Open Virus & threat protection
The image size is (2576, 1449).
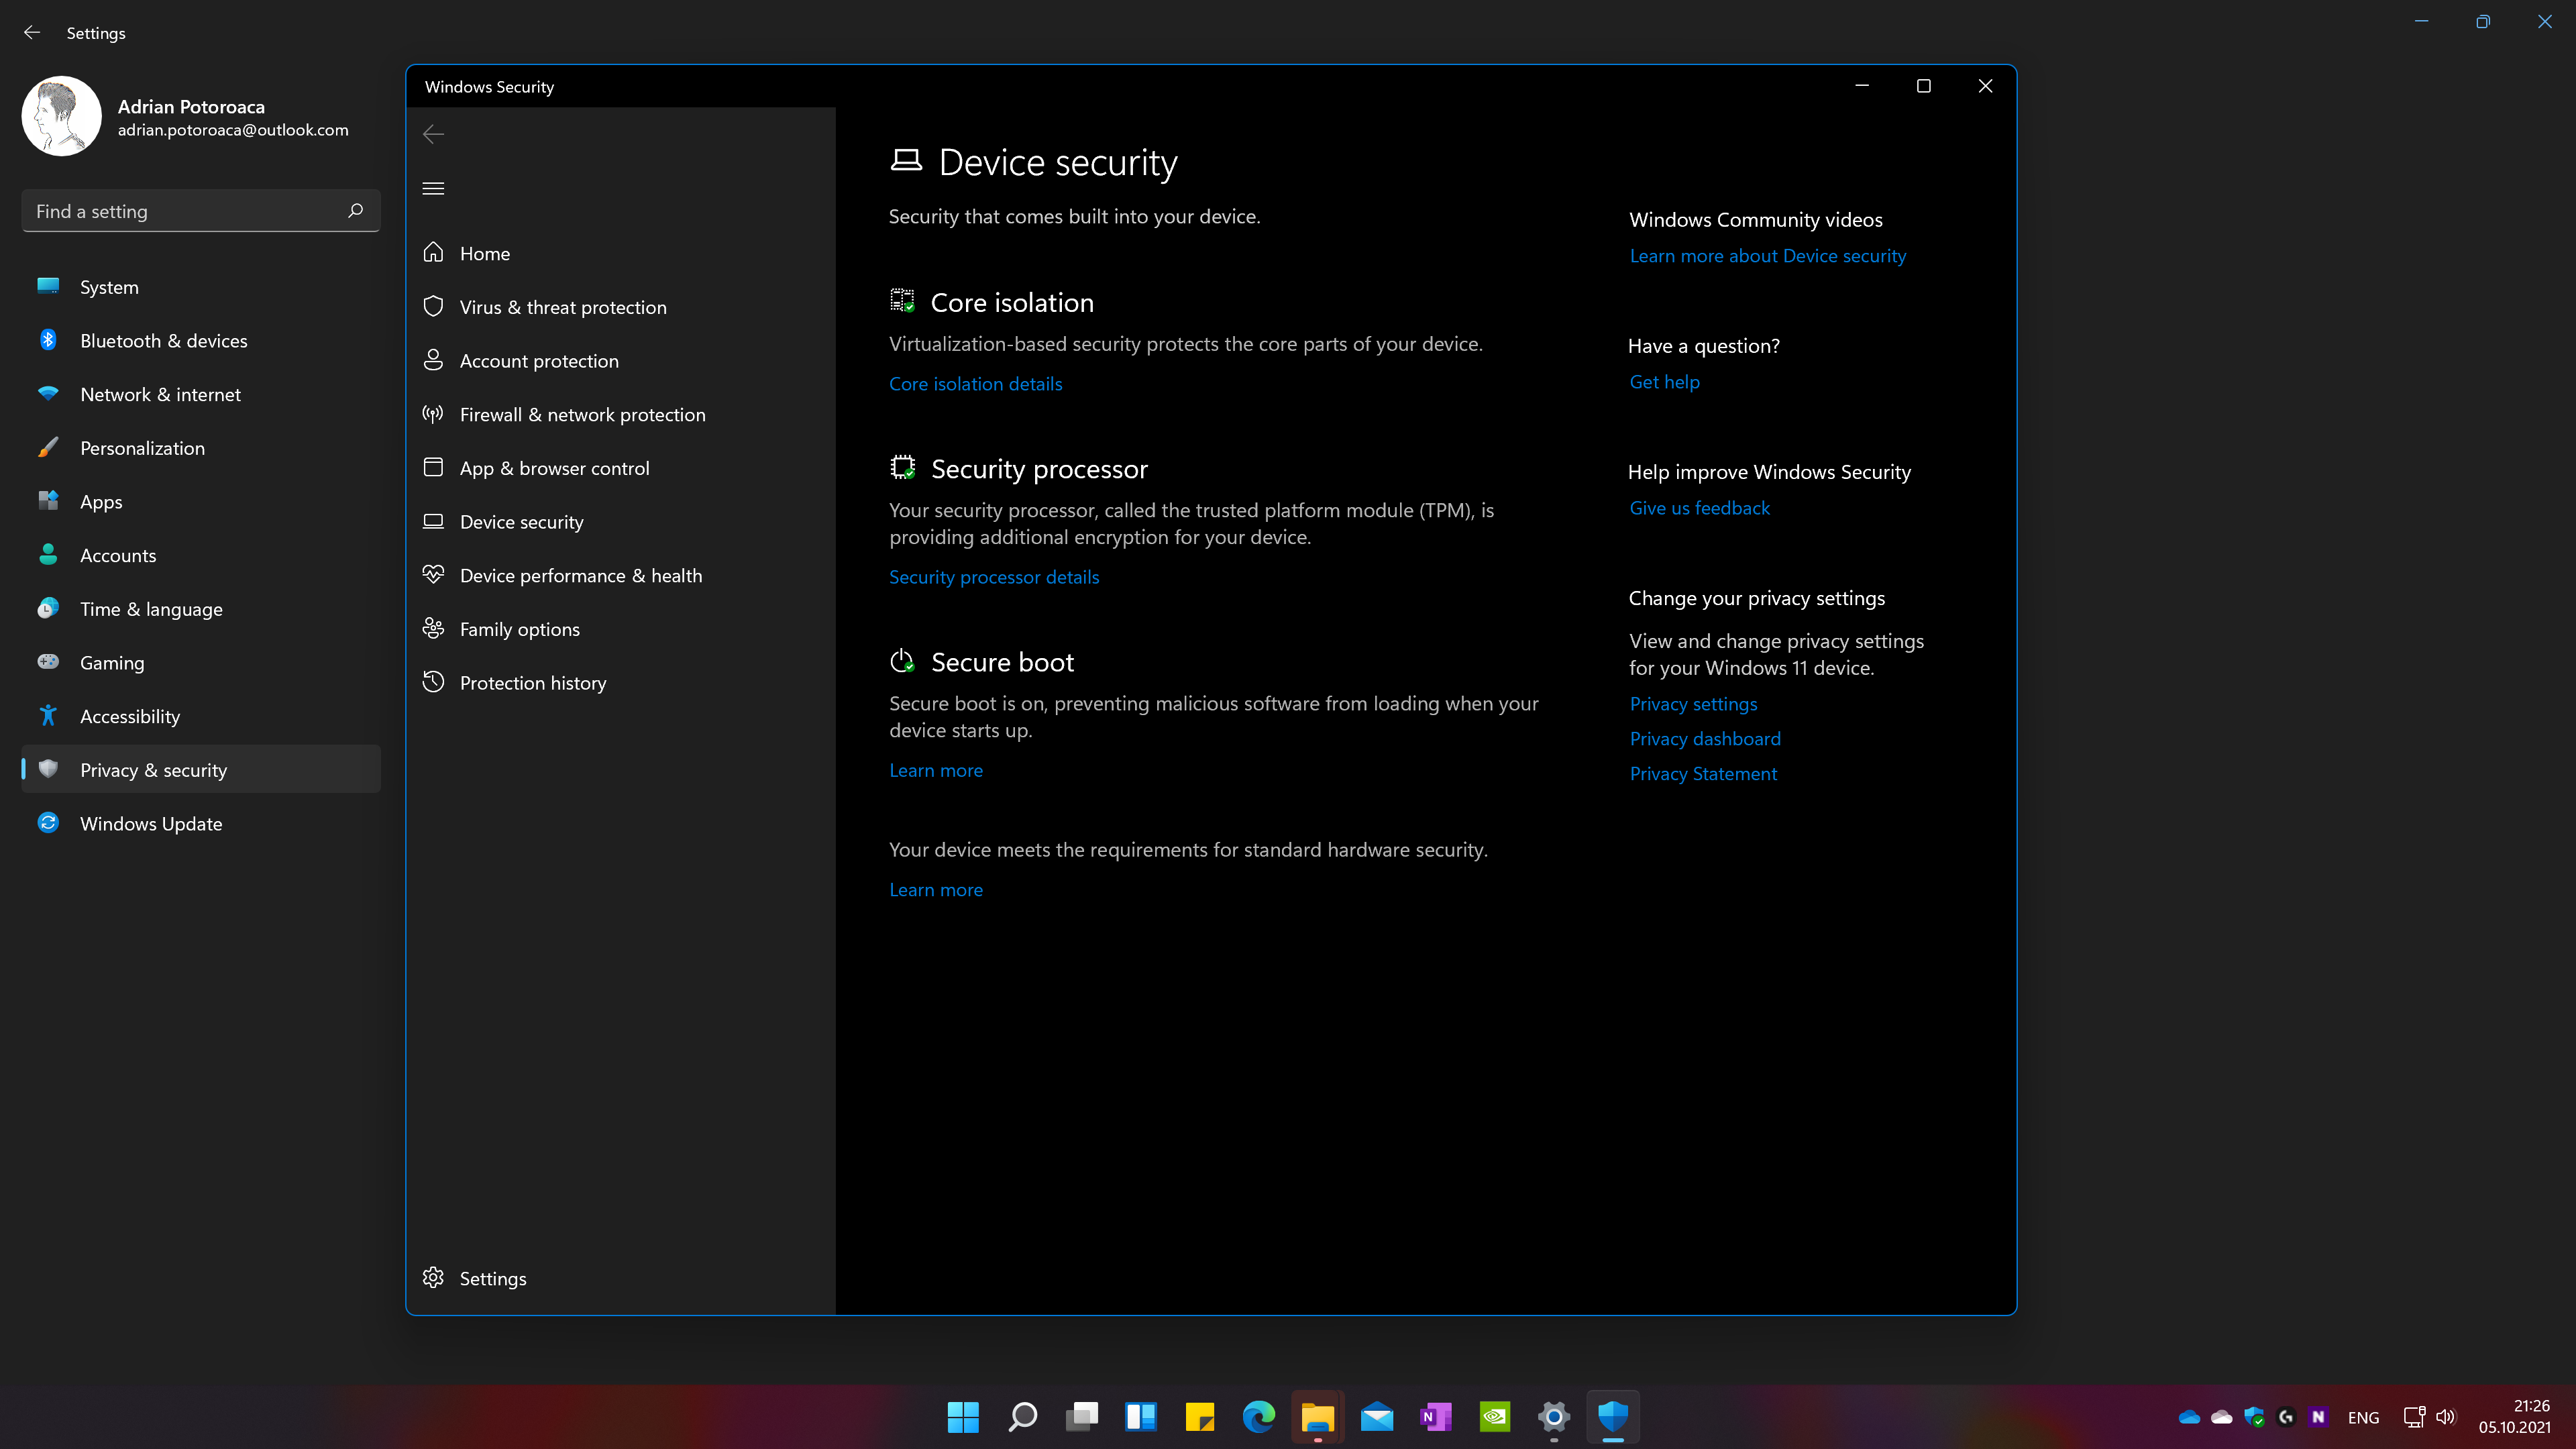621,307
